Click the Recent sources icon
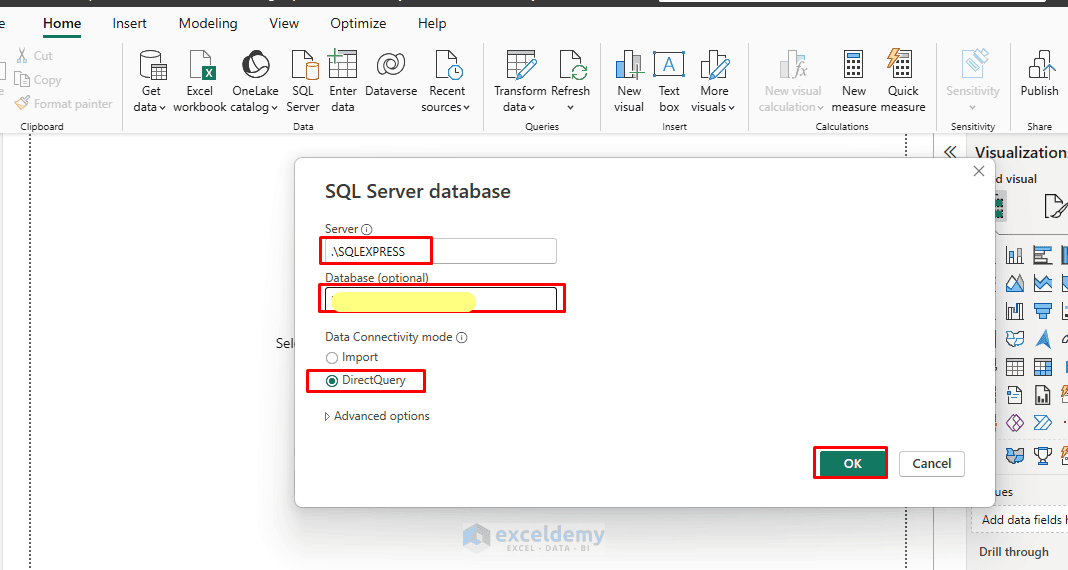 448,65
